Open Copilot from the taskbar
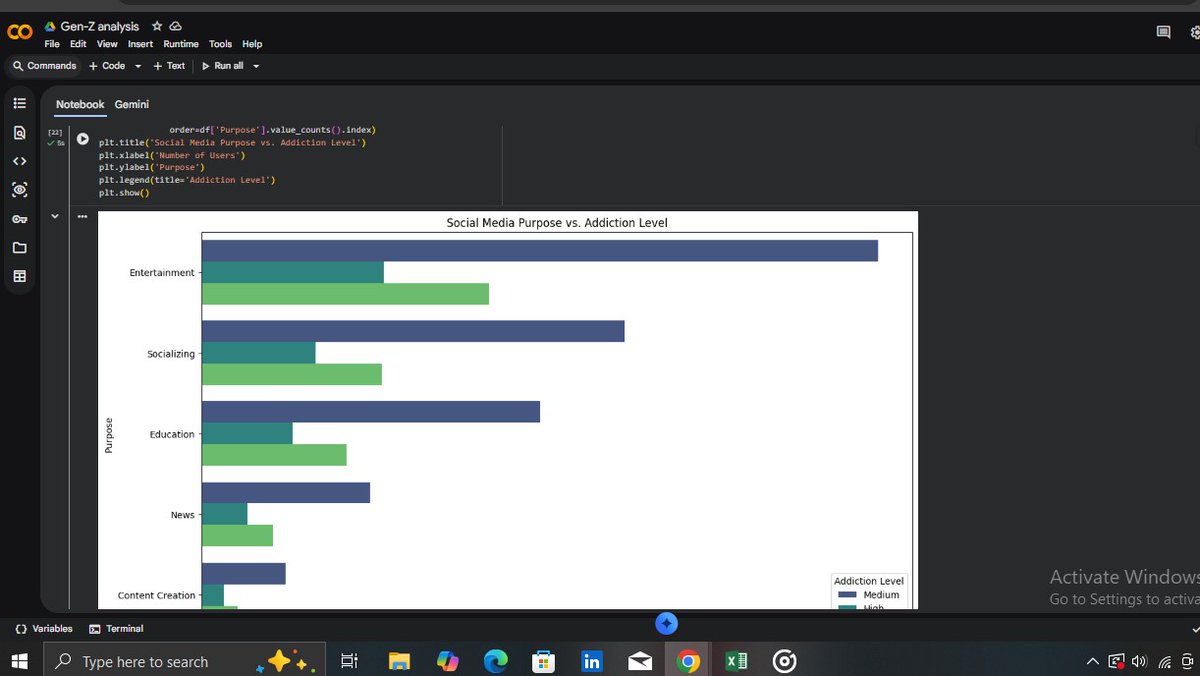Viewport: 1200px width, 676px height. click(447, 661)
